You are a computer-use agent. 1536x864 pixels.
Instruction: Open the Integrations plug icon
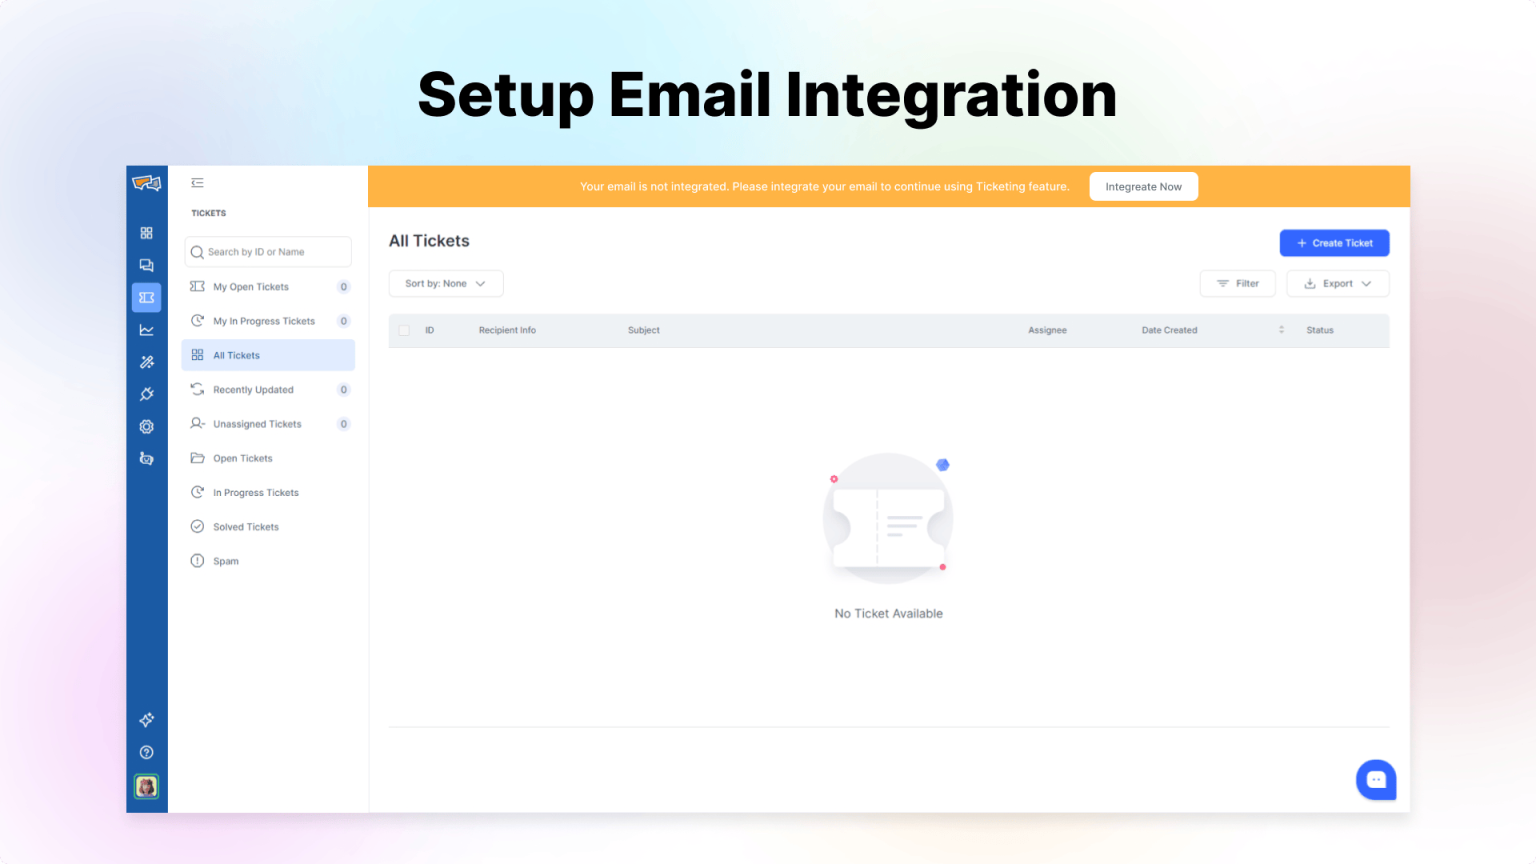(x=146, y=393)
